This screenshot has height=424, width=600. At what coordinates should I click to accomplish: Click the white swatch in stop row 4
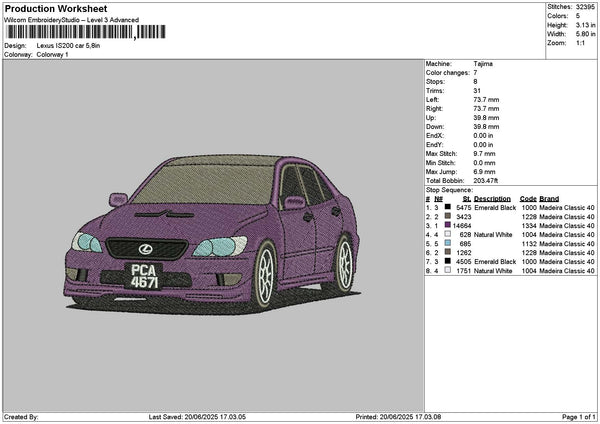[x=447, y=234]
